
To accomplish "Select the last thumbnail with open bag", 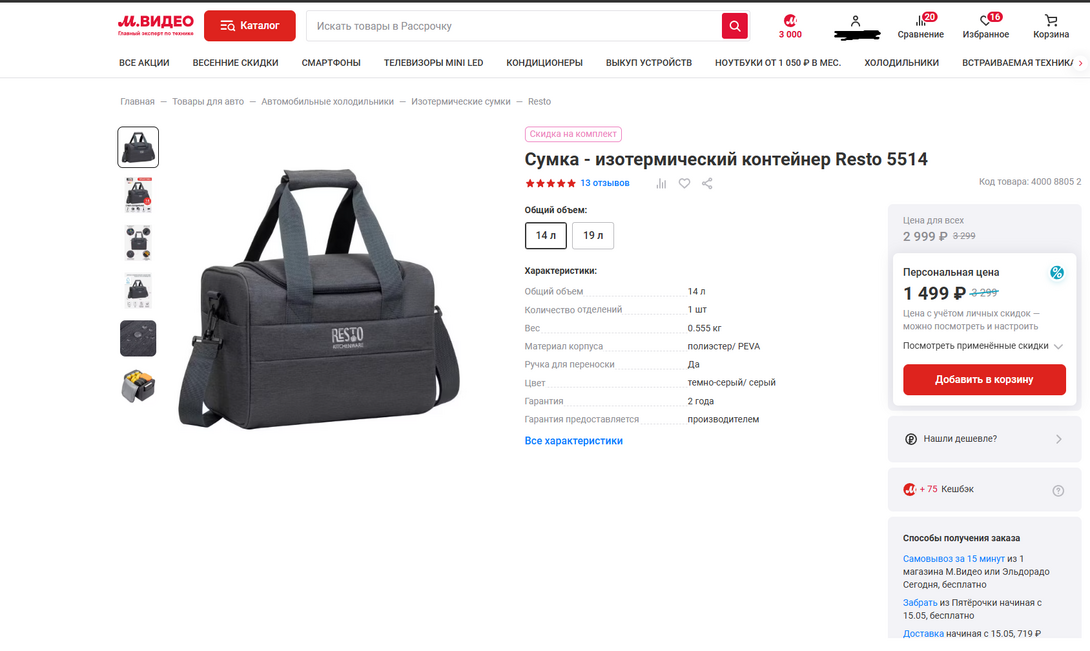I will click(x=138, y=386).
